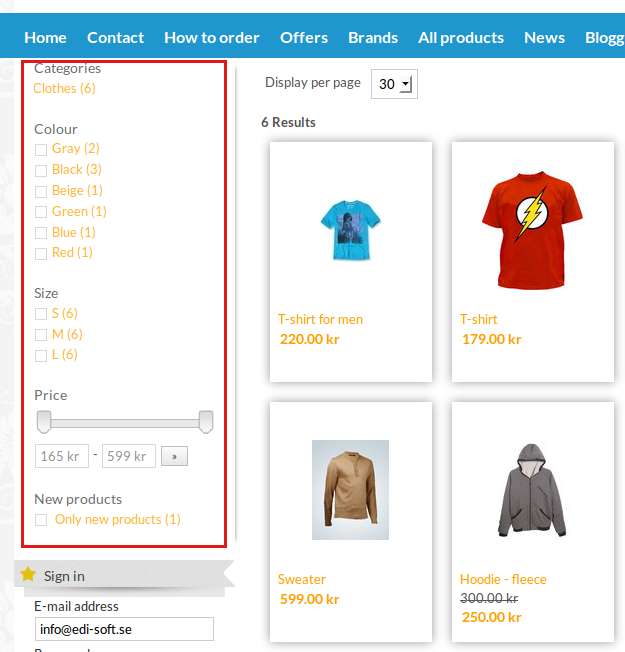Open All products in navigation
Image resolution: width=625 pixels, height=652 pixels.
coord(461,38)
